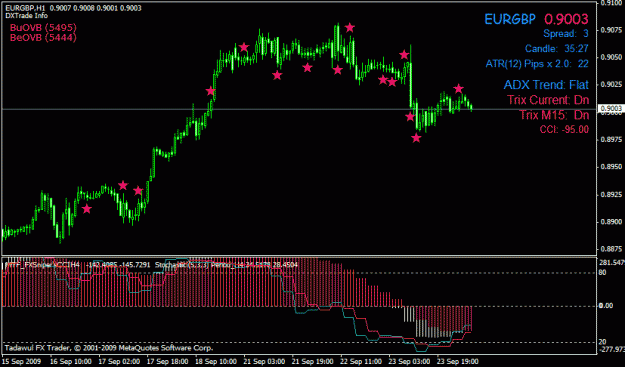Click the 0.8875 price axis label

[612, 249]
